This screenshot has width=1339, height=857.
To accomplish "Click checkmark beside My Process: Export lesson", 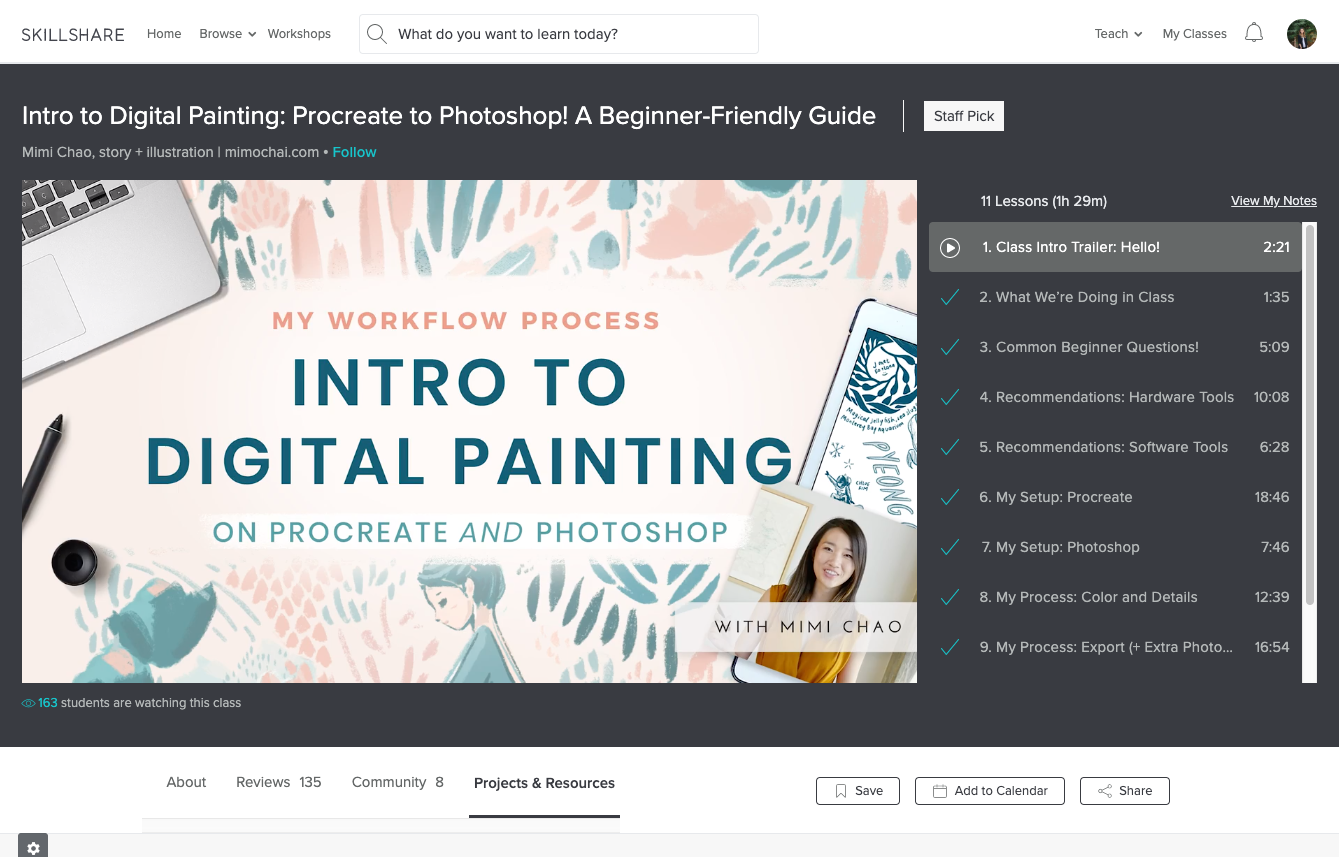I will (950, 647).
